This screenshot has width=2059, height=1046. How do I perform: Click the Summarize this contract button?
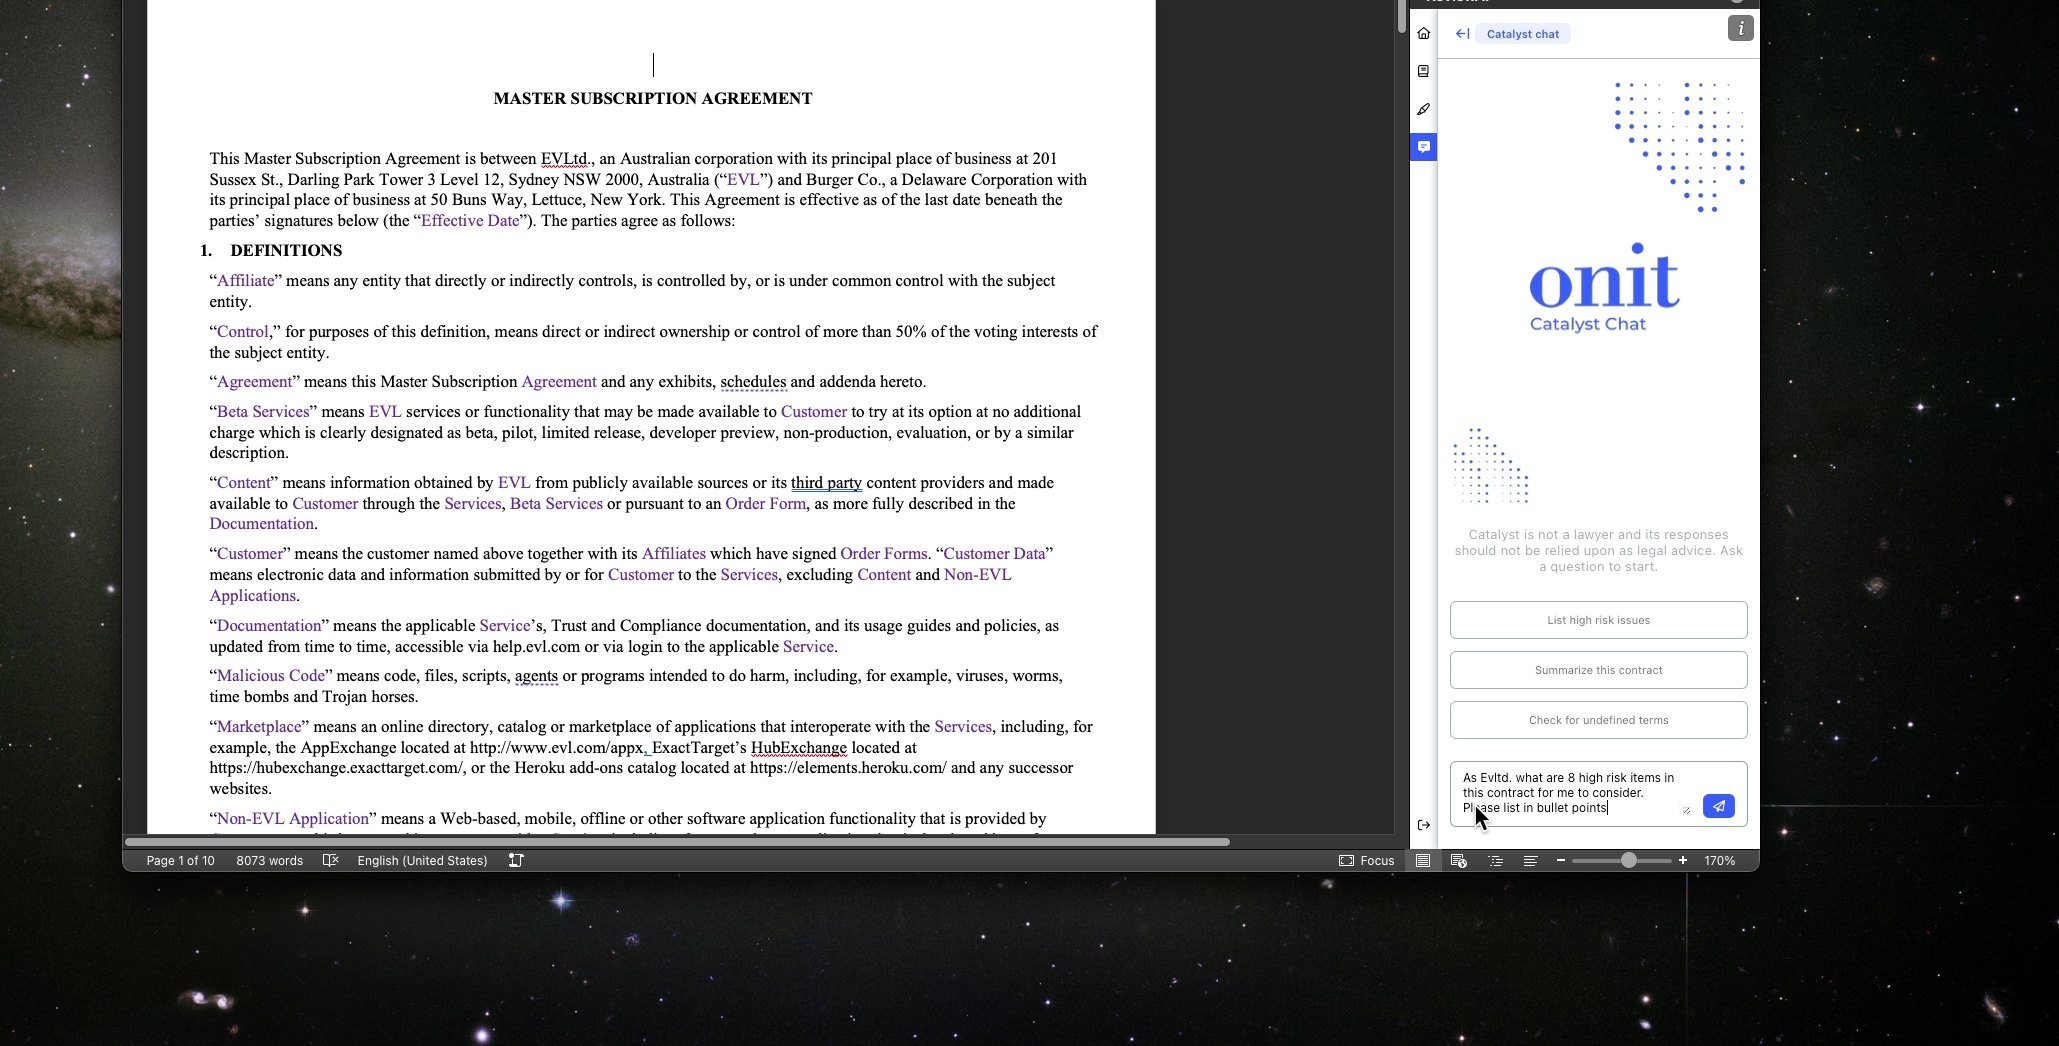tap(1599, 670)
